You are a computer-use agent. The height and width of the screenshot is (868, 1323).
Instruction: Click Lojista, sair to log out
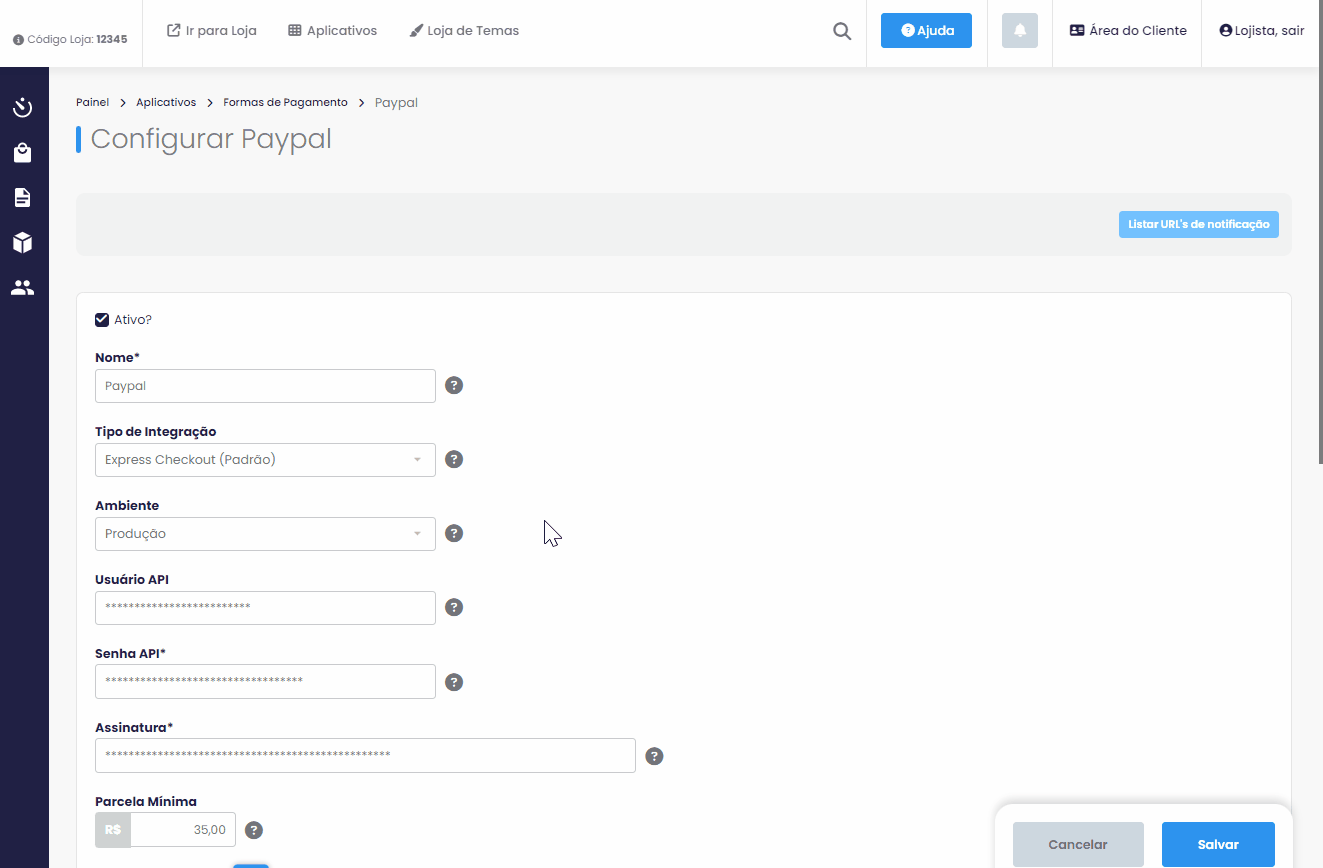[1262, 31]
